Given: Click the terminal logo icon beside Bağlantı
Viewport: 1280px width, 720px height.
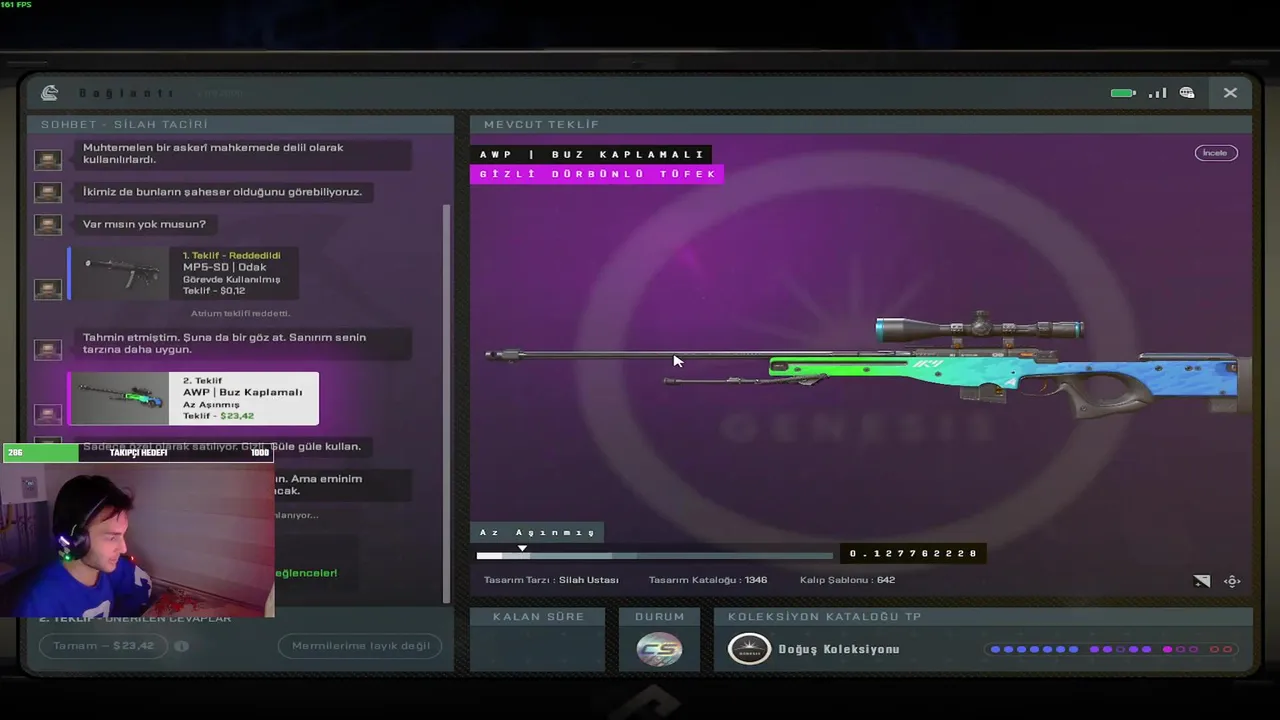Looking at the screenshot, I should coord(49,93).
